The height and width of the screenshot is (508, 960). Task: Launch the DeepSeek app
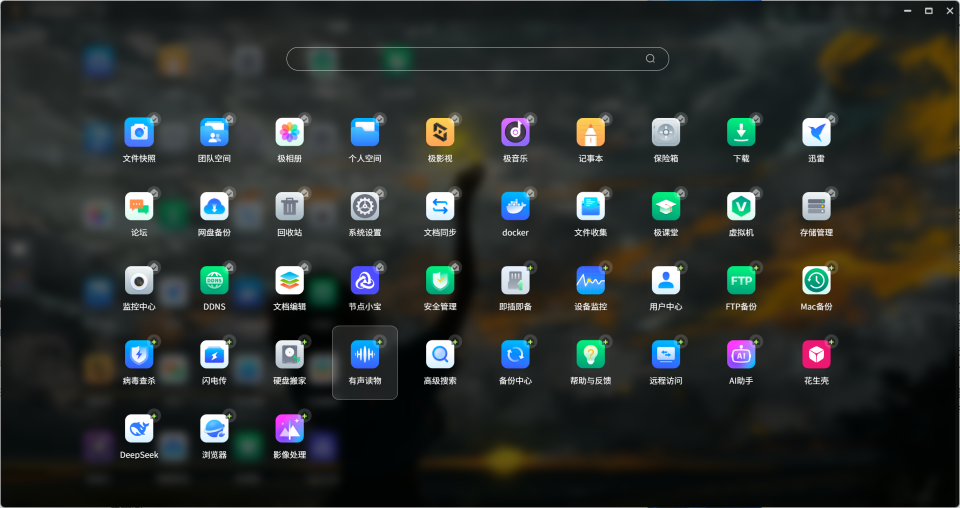(139, 429)
